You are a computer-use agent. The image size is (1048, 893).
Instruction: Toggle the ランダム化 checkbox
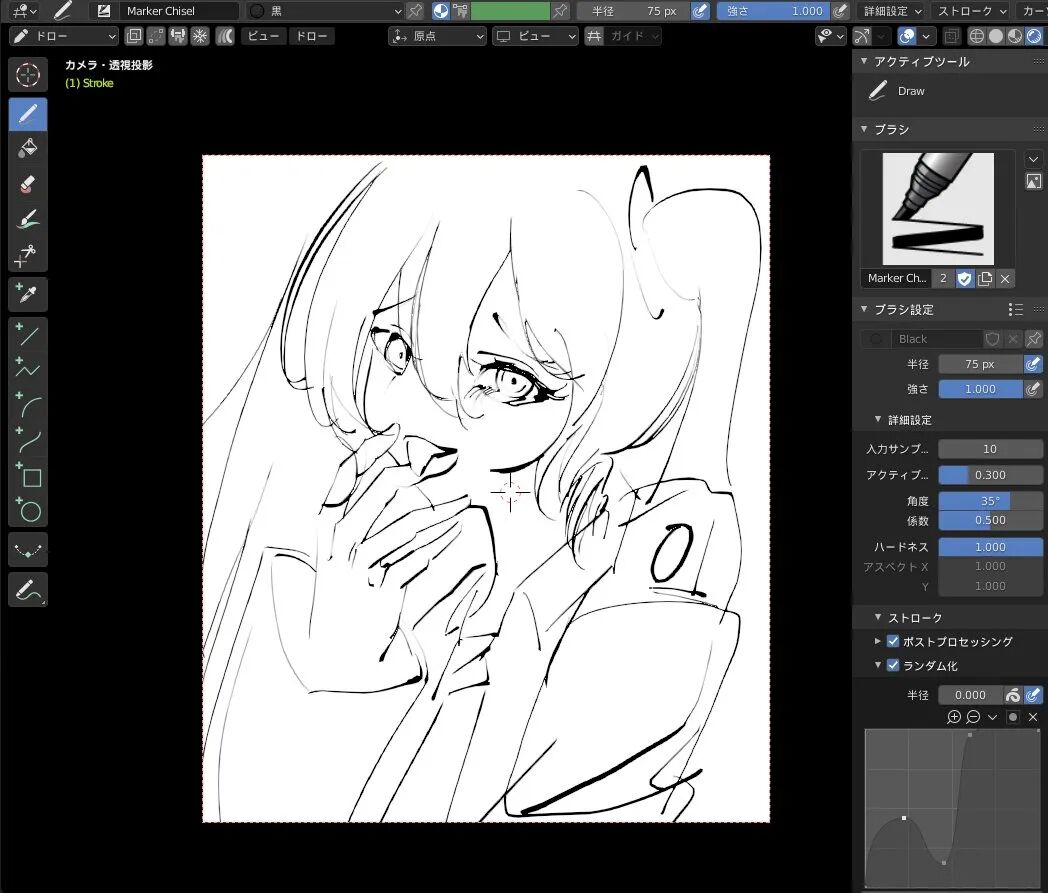point(893,666)
